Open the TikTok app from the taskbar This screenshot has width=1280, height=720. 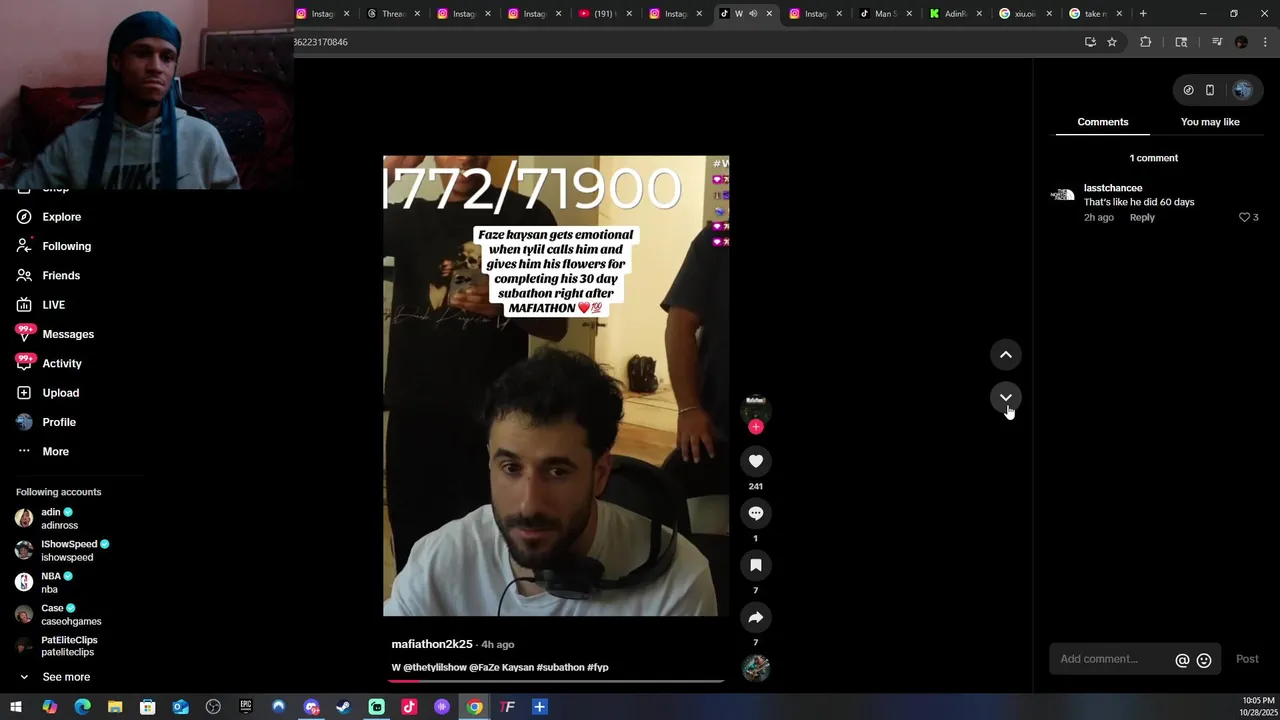coord(409,707)
